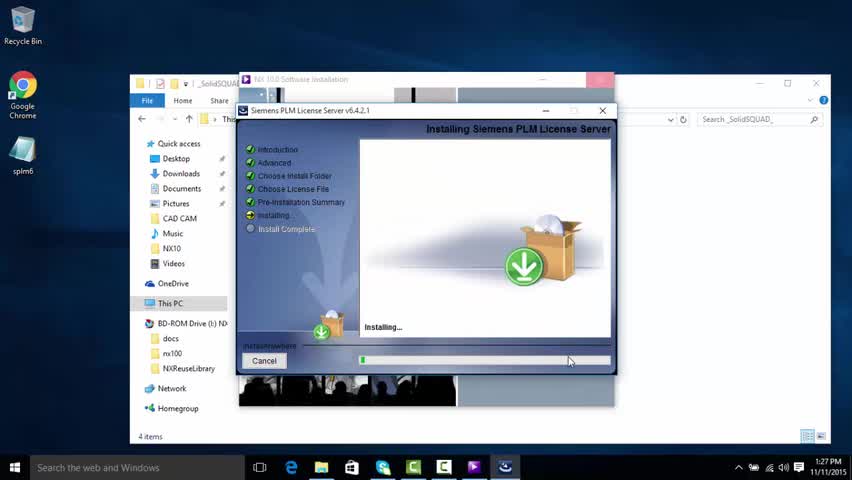The height and width of the screenshot is (480, 852).
Task: Expand the Explorer ribbon chevron
Action: (x=810, y=100)
